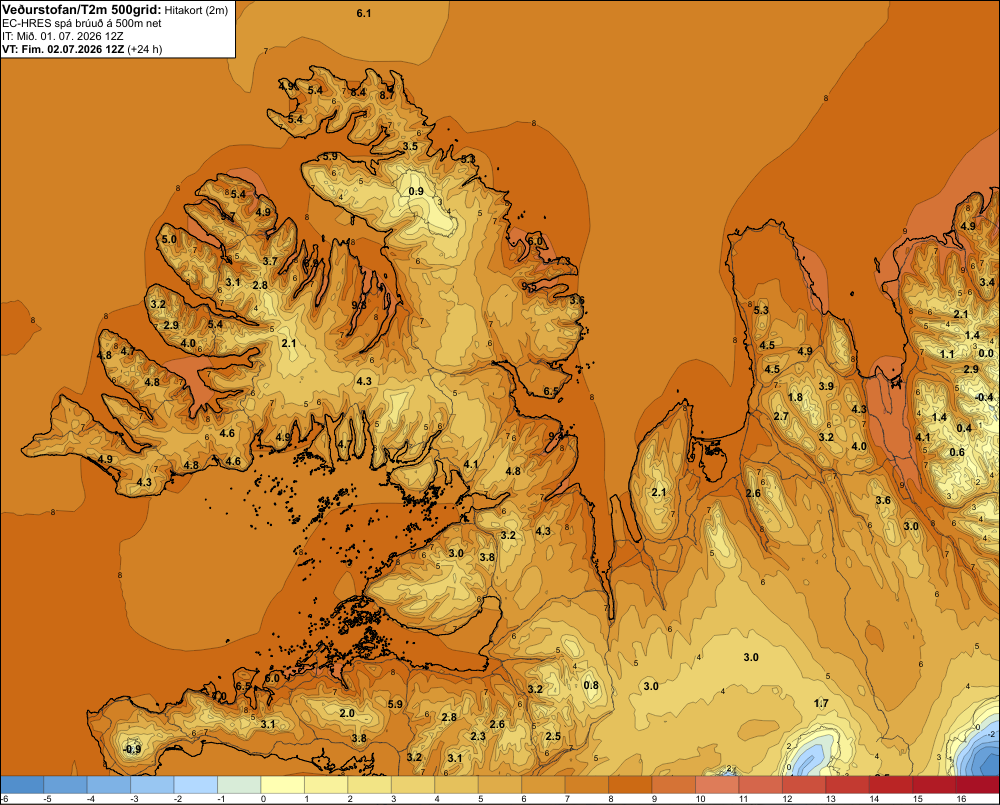Pick the legend swatch between 8 and 9
1000x805 pixels.
[x=631, y=785]
